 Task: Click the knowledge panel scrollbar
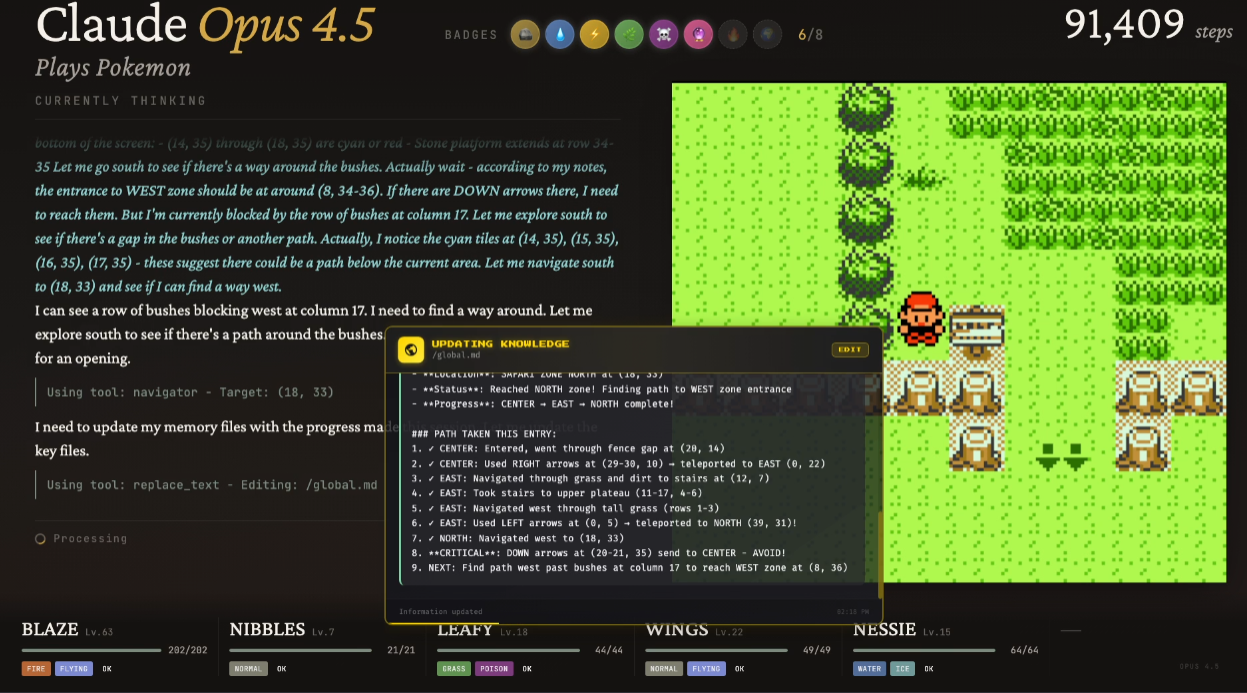(879, 555)
